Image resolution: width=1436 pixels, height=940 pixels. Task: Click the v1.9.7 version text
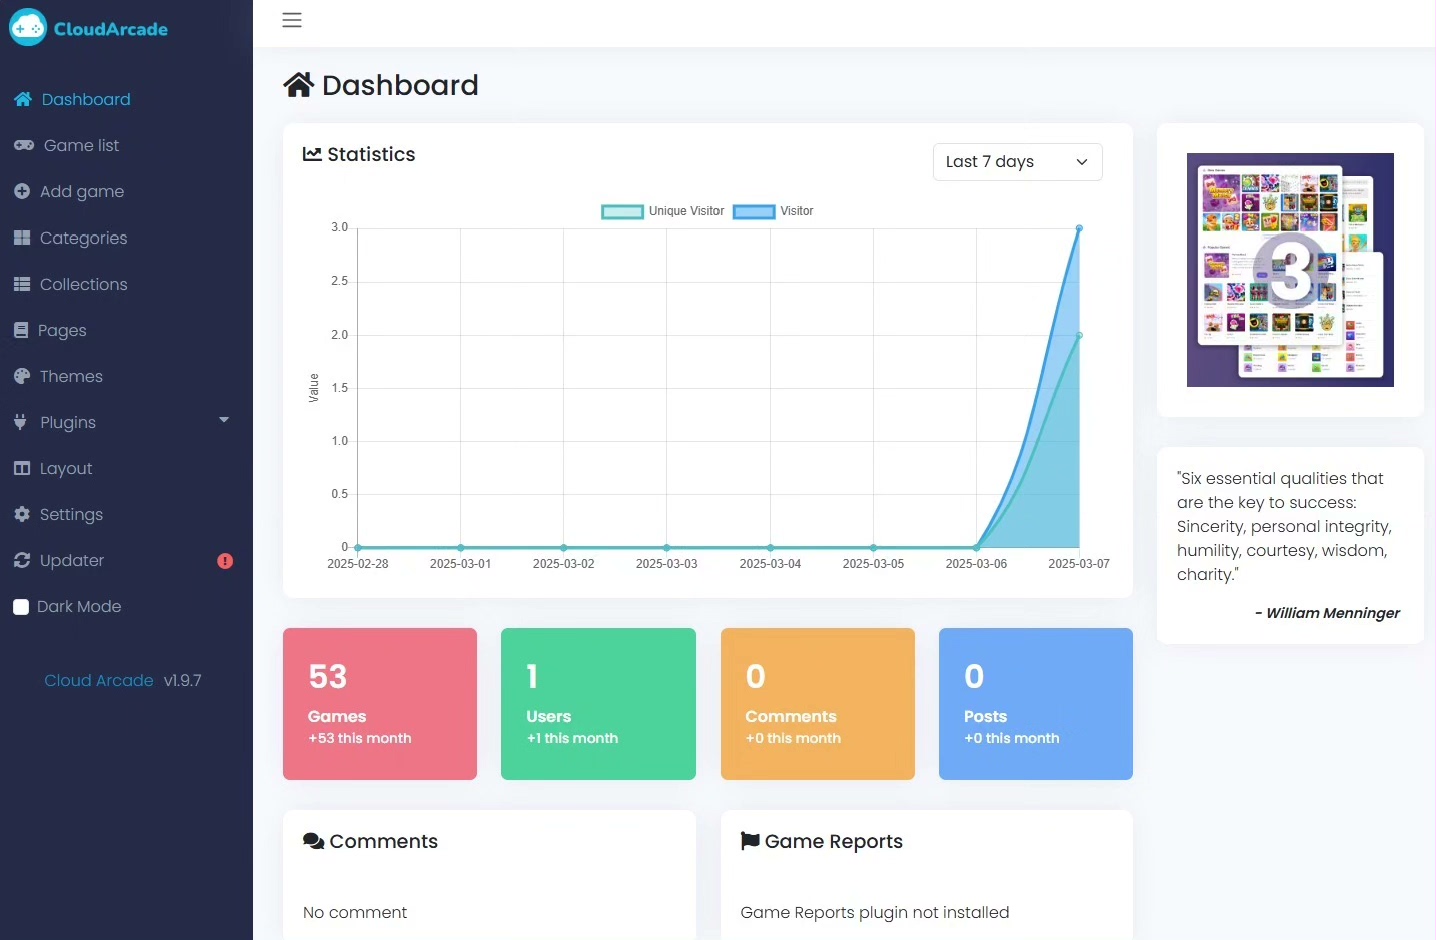(x=183, y=680)
